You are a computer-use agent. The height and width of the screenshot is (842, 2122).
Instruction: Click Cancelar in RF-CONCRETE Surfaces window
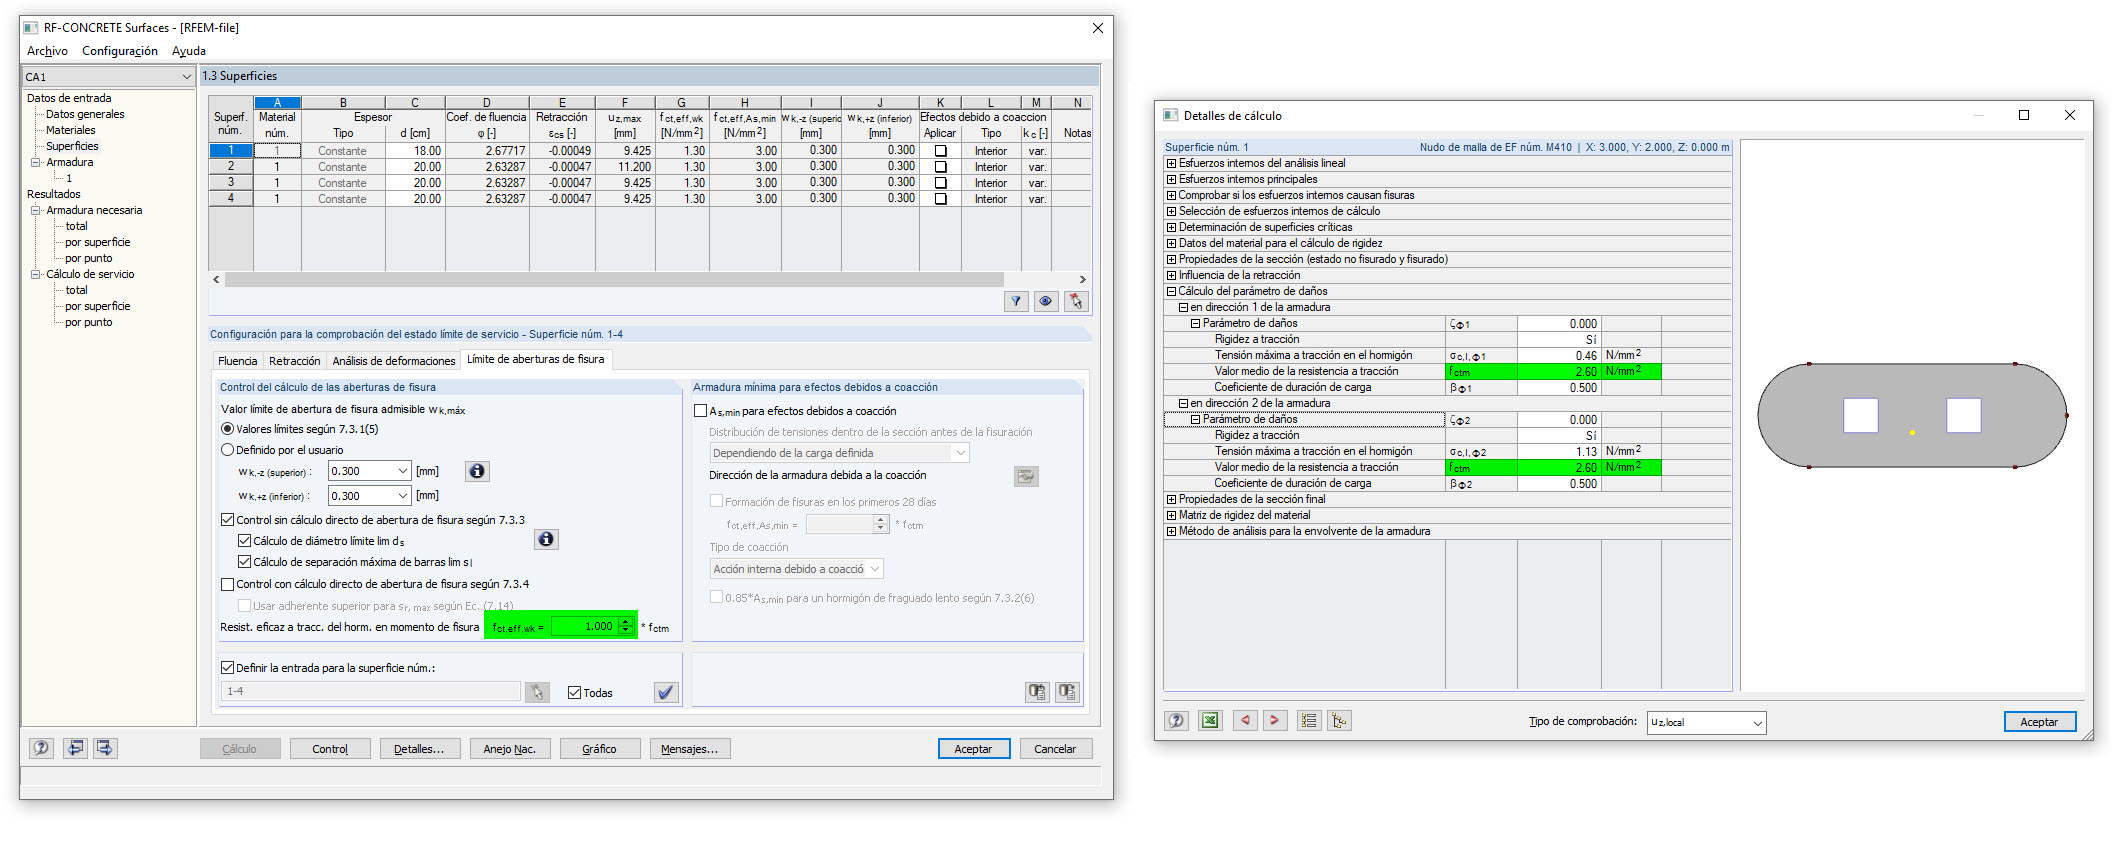[1055, 749]
